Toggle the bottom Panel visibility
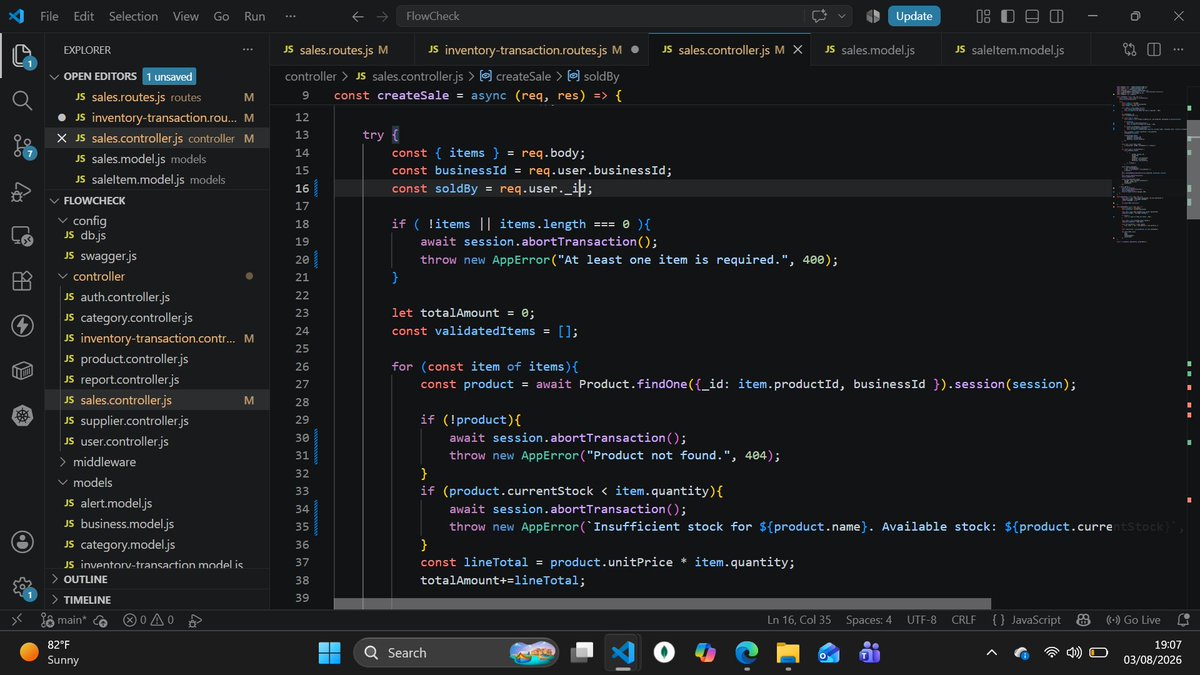This screenshot has height=675, width=1200. (x=1031, y=16)
